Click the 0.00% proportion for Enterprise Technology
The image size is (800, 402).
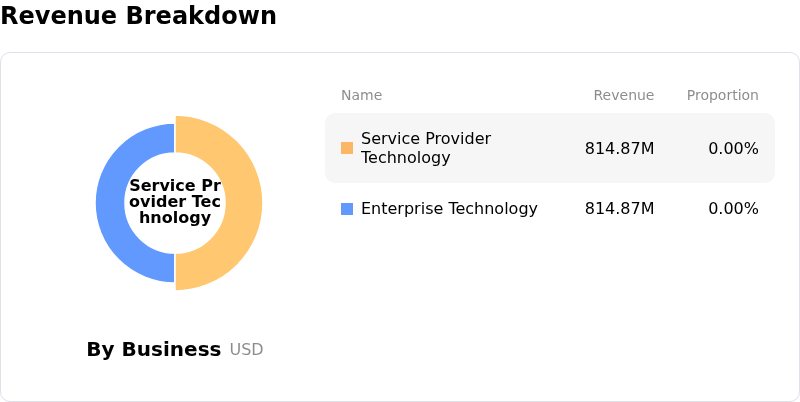pyautogui.click(x=733, y=209)
